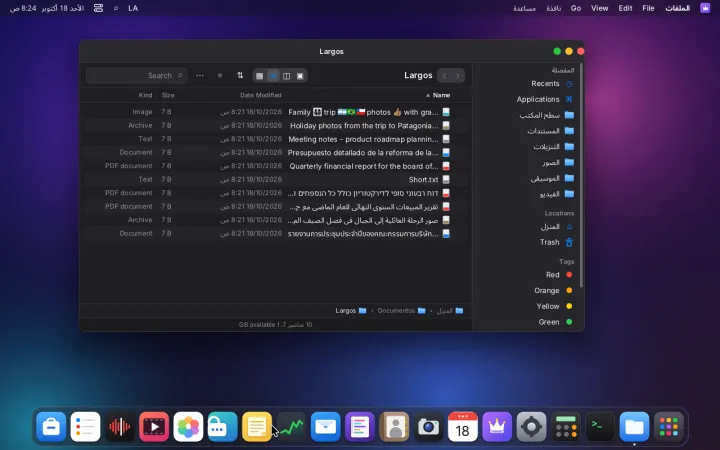Open the App Store from the dock
Screen dimensions: 720x450
pyautogui.click(x=51, y=427)
